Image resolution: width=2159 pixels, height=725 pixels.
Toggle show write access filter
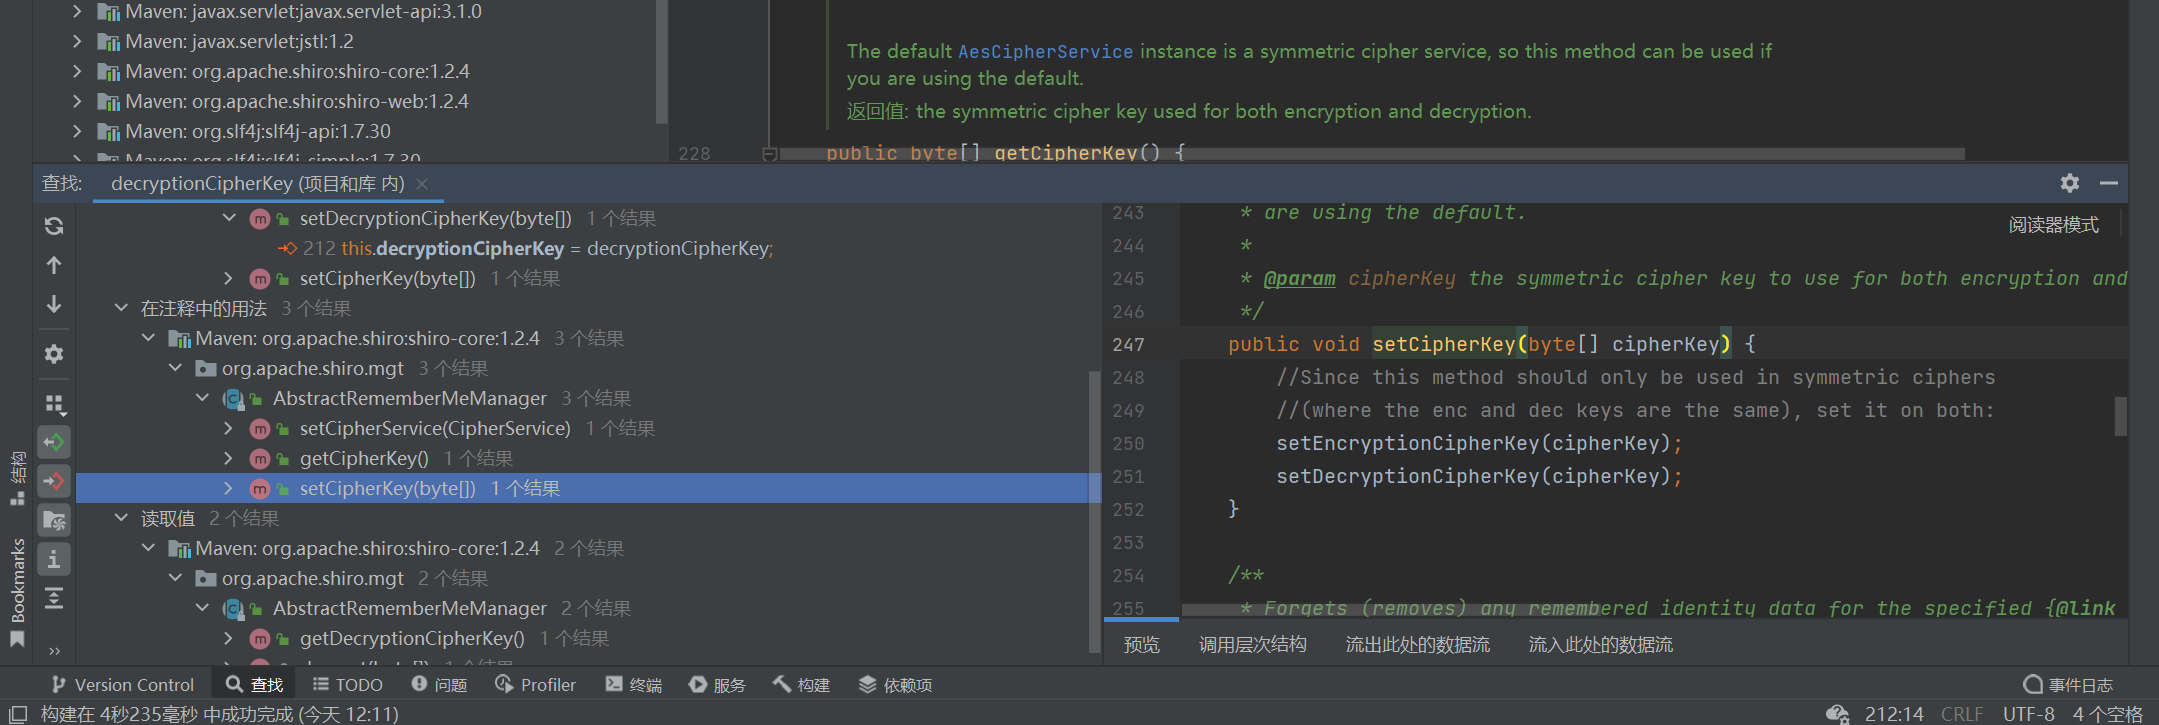coord(54,481)
